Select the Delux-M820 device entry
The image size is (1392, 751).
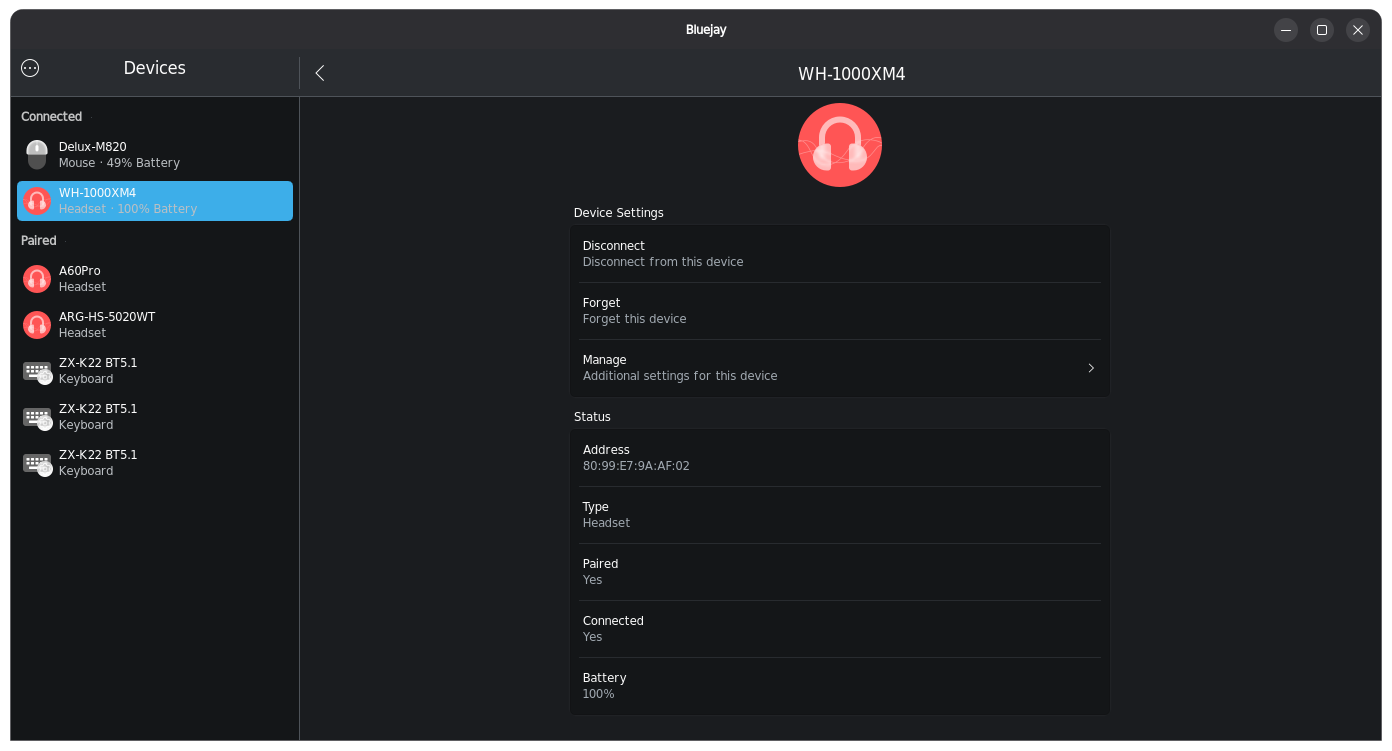(x=155, y=155)
